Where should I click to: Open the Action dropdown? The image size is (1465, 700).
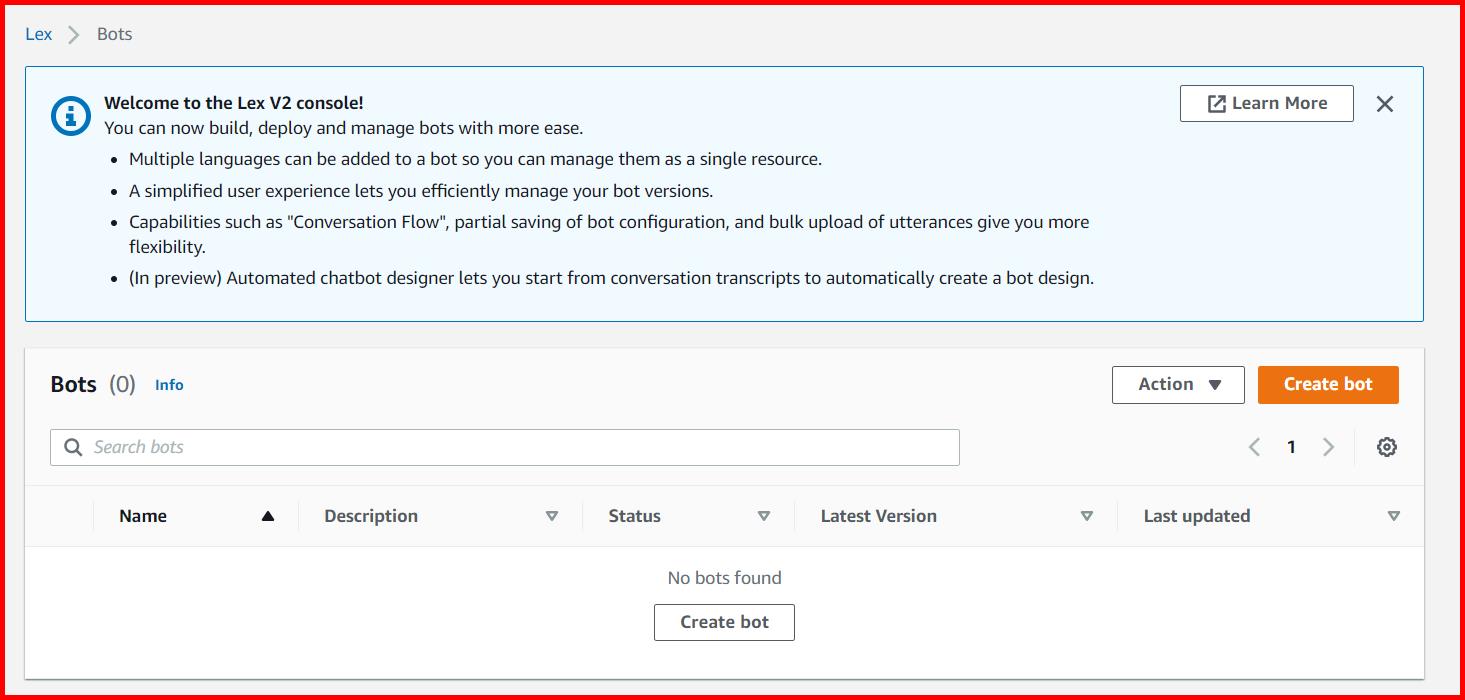1178,384
